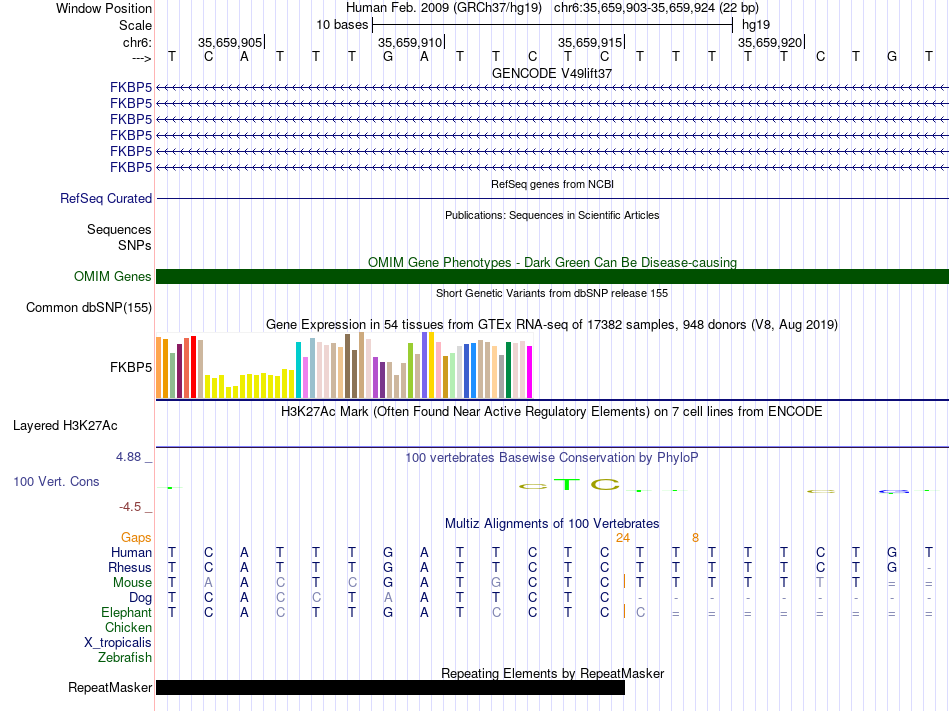Click the hg19 assembly label
The width and height of the screenshot is (950, 711).
point(756,25)
